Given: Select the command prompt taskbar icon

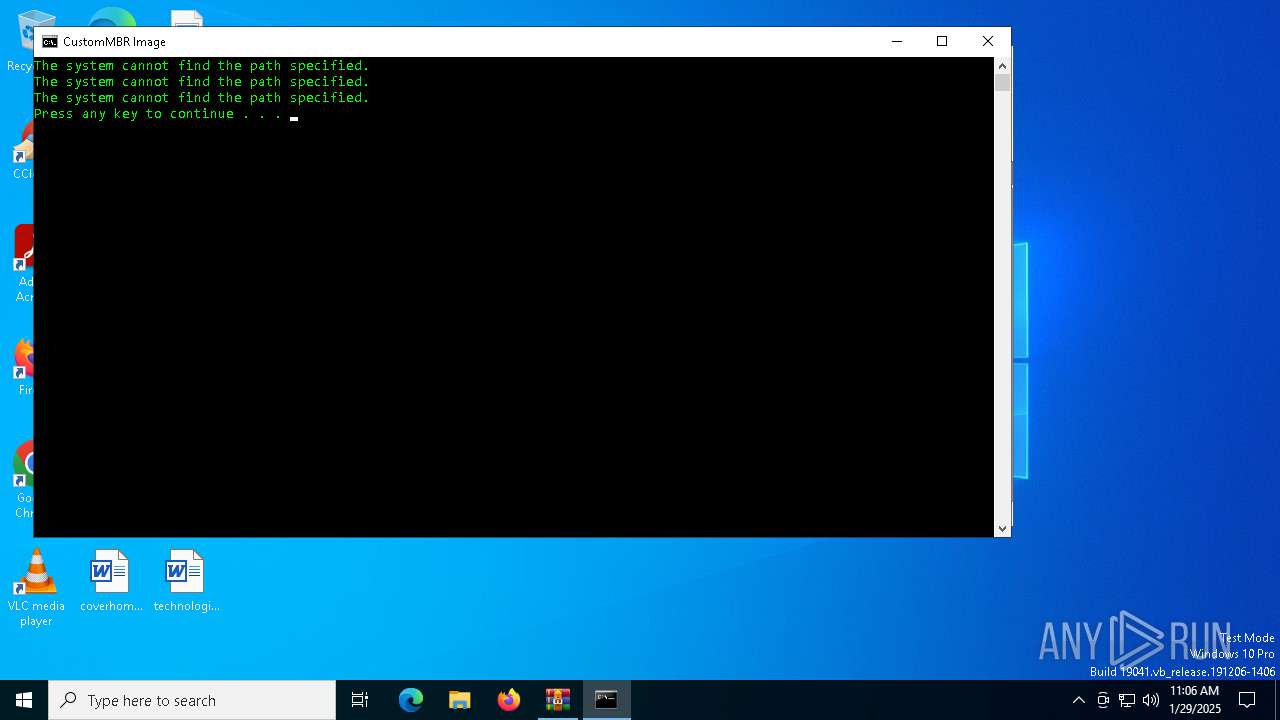Looking at the screenshot, I should pos(606,700).
